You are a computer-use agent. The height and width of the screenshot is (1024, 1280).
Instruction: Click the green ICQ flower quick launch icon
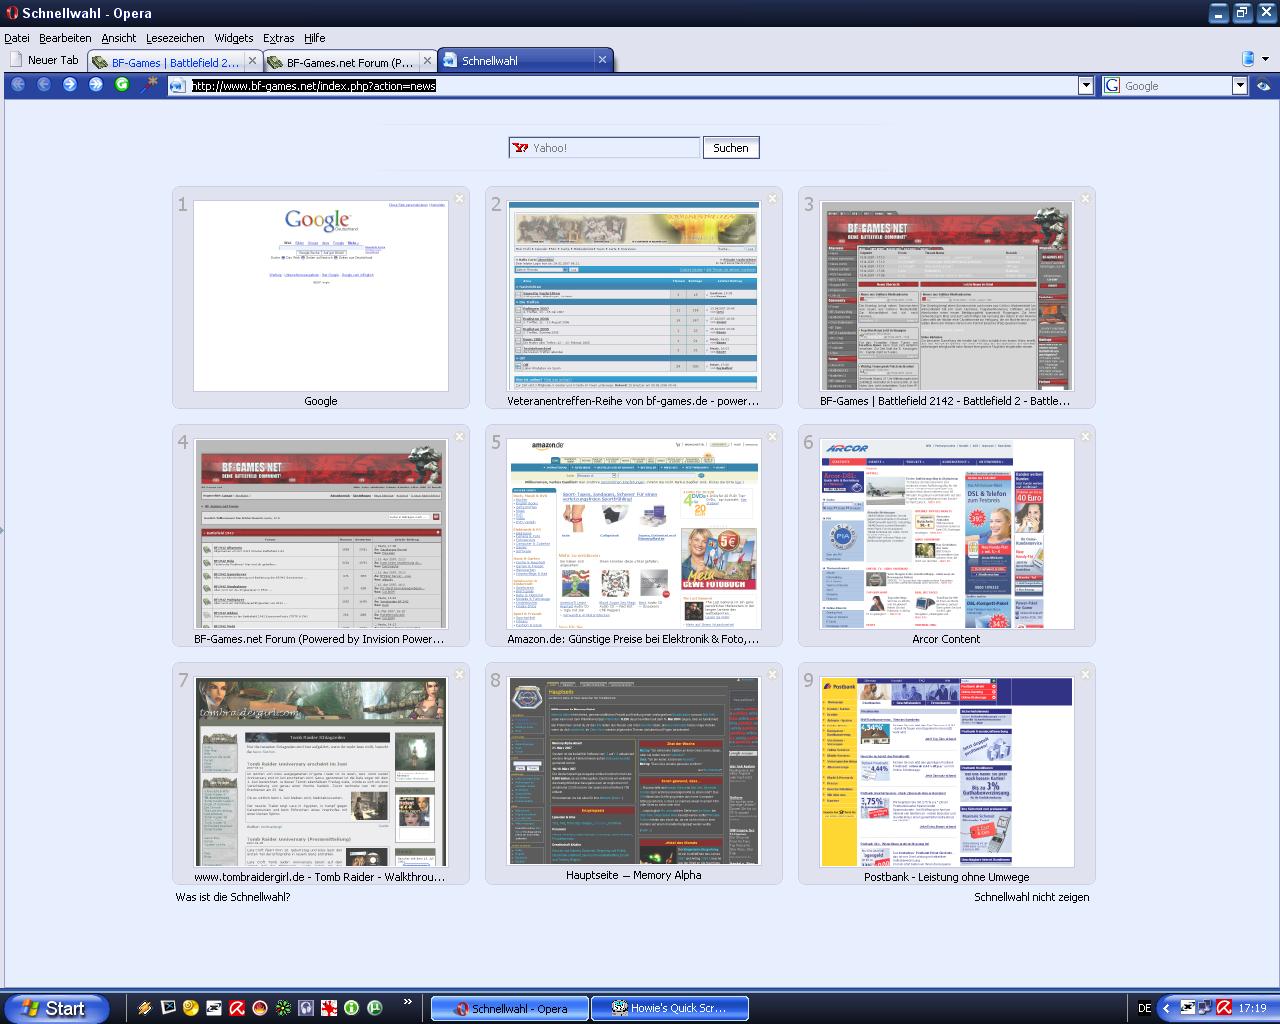pyautogui.click(x=283, y=1008)
